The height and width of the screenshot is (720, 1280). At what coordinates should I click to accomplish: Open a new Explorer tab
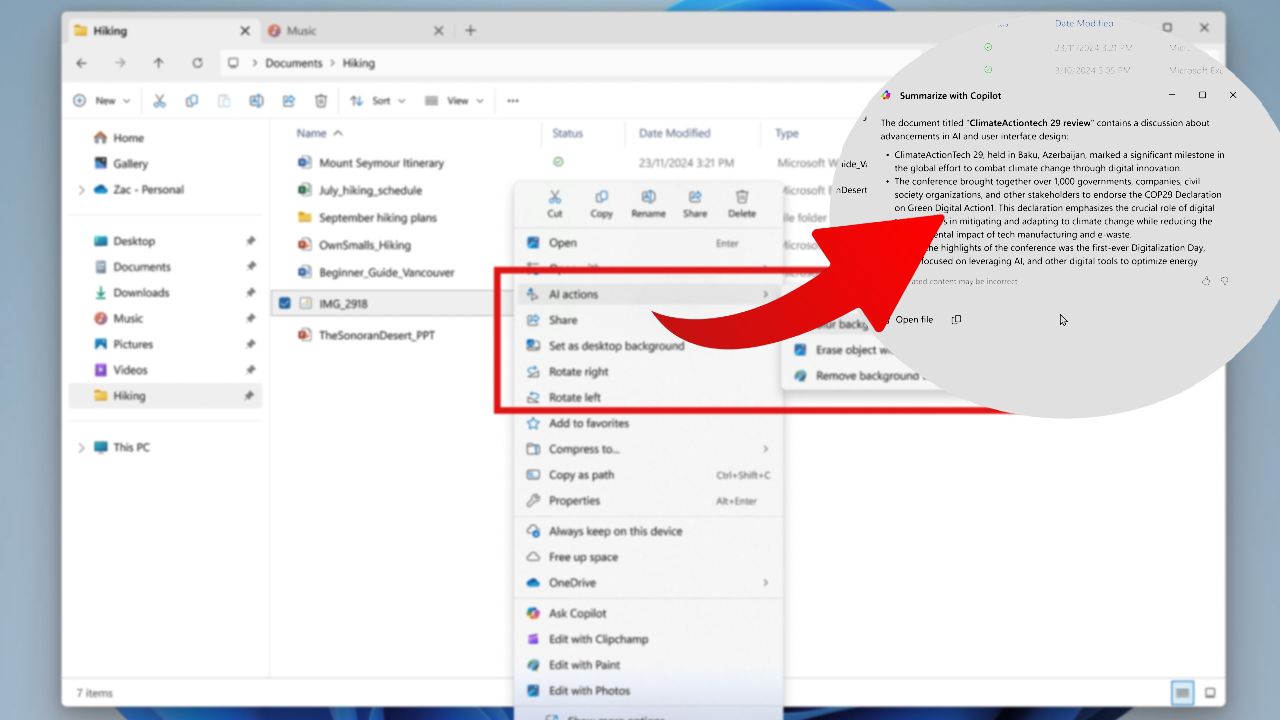point(470,31)
